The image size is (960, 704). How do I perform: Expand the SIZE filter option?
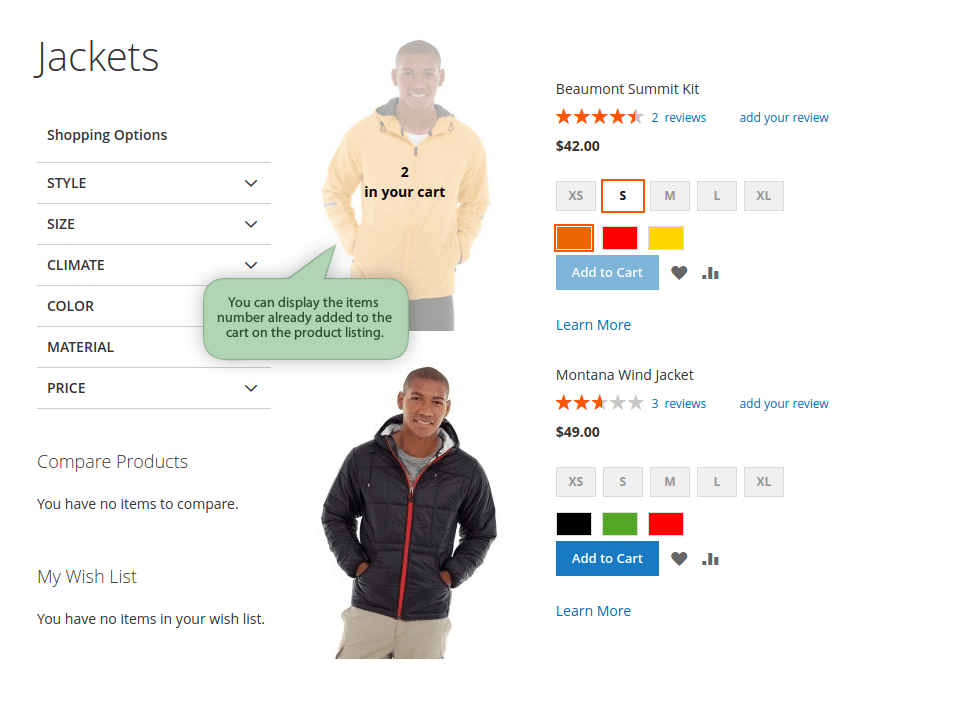point(153,224)
